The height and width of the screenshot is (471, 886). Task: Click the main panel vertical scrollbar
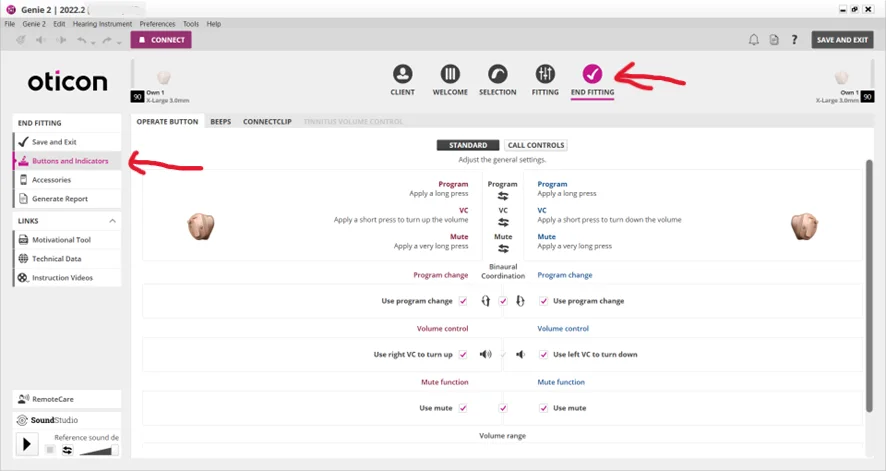[869, 286]
